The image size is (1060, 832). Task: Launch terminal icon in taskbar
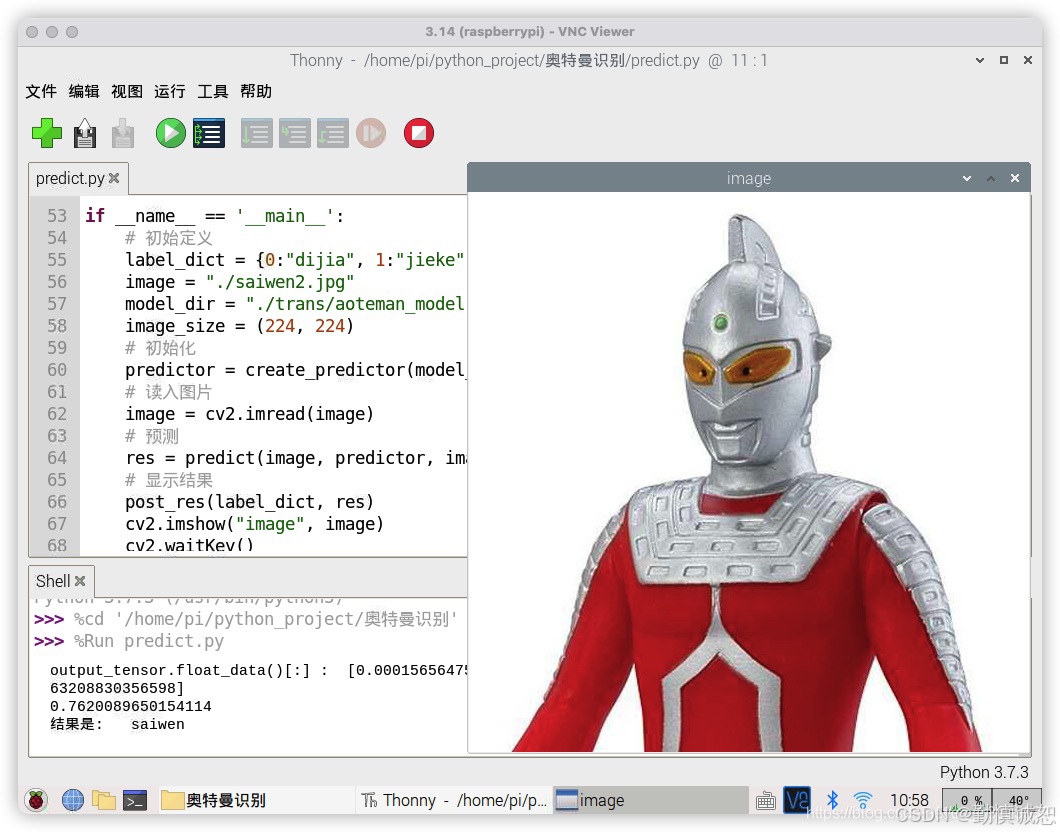coord(135,800)
